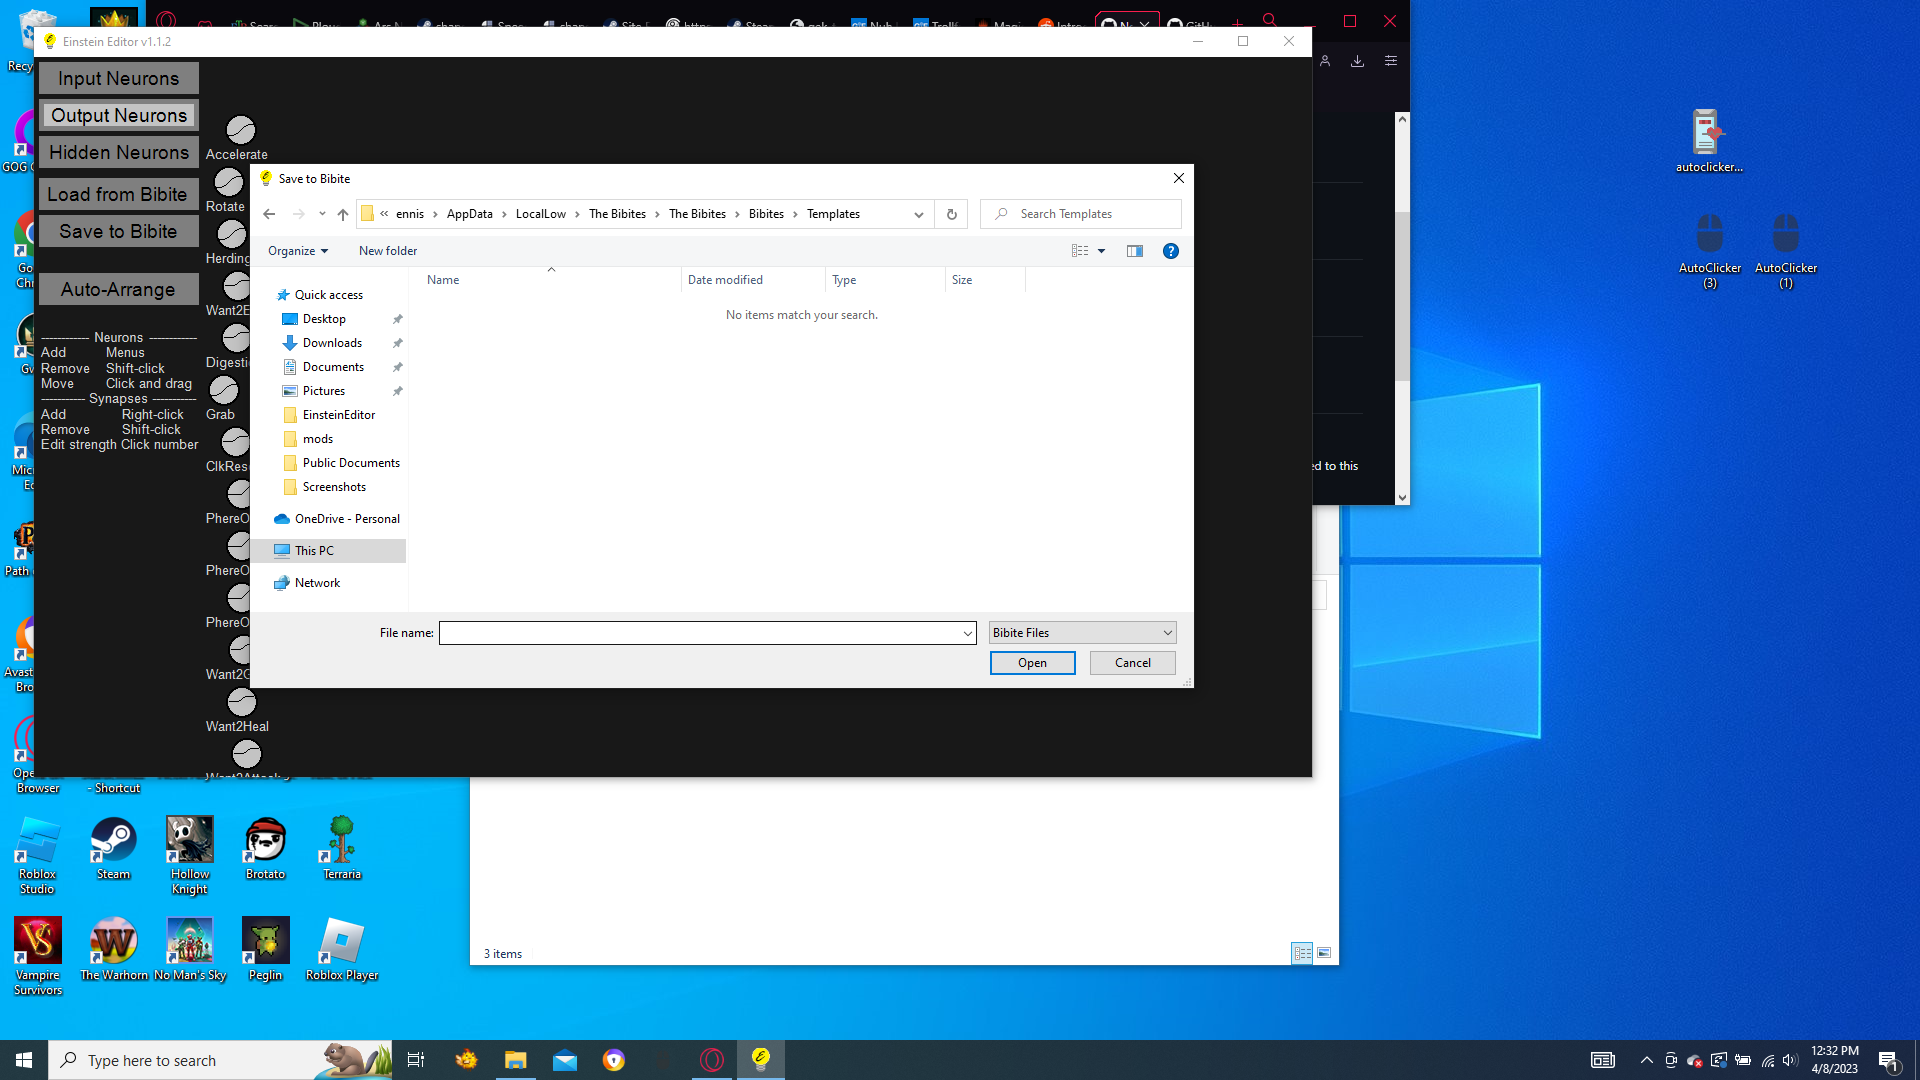This screenshot has height=1080, width=1920.
Task: Select the autoclicker archive desktop icon
Action: pos(1709,141)
